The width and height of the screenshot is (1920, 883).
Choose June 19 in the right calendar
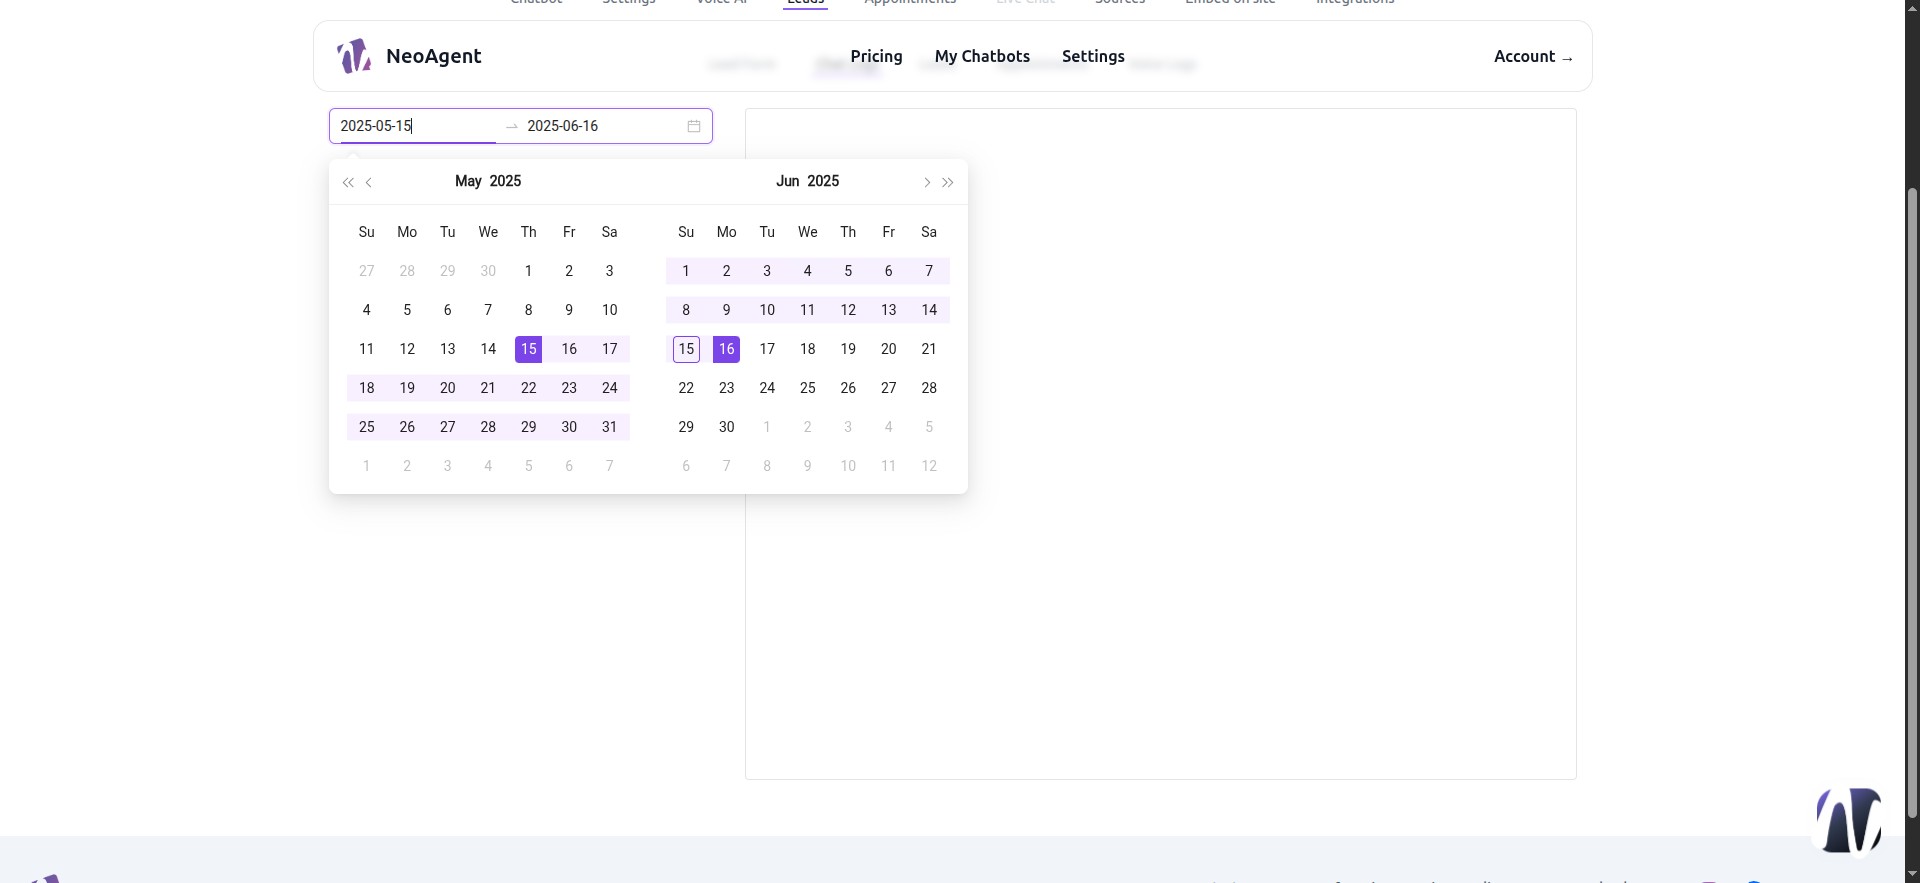tap(848, 349)
